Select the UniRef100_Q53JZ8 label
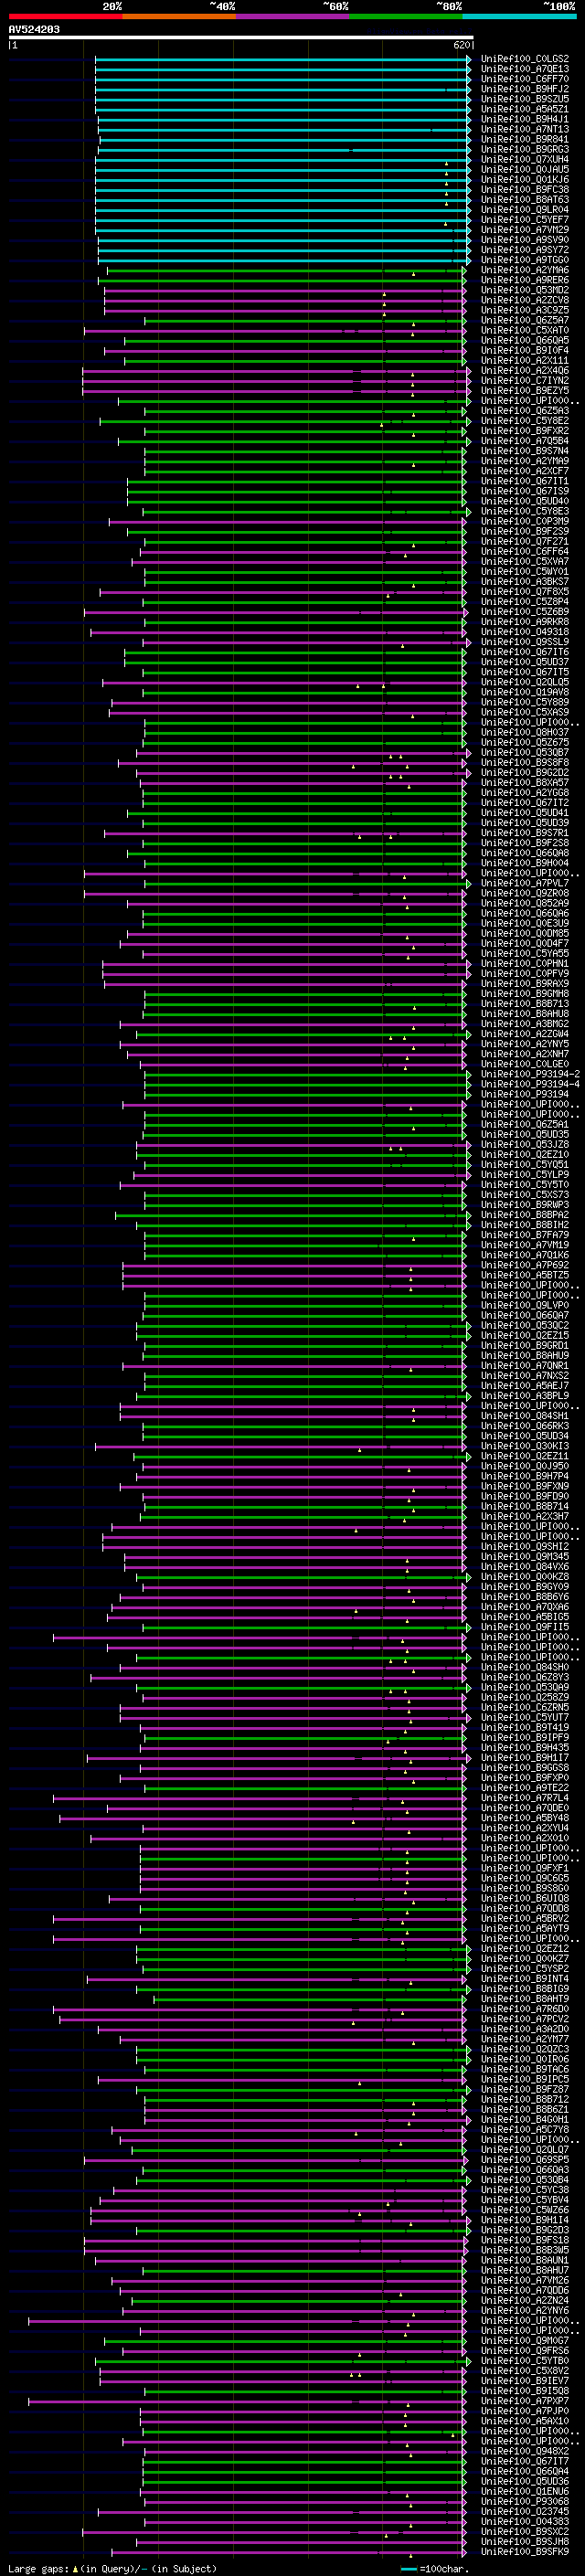Image resolution: width=585 pixels, height=2576 pixels. coord(525,1144)
